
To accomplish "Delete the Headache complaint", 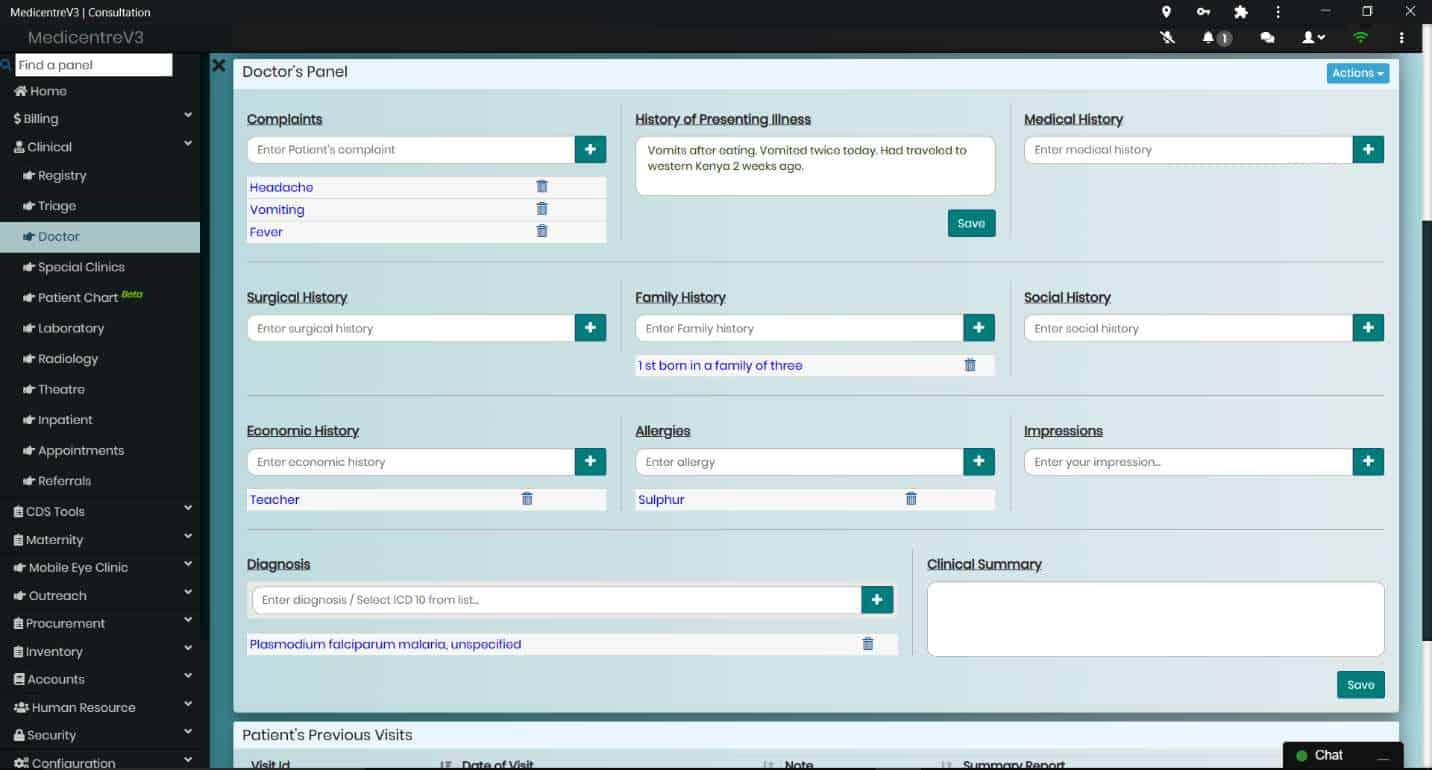I will [542, 186].
